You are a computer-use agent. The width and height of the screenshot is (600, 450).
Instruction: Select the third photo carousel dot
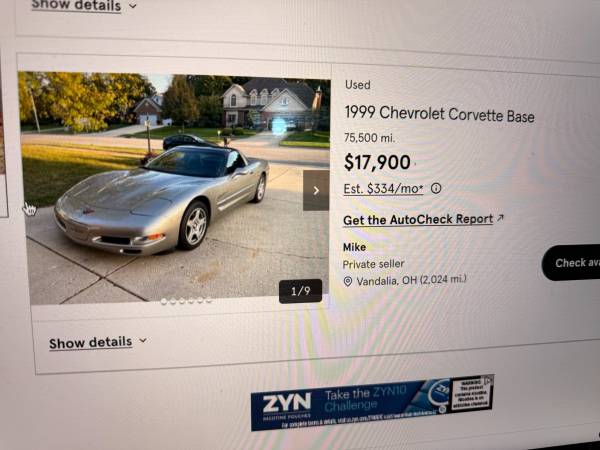click(x=182, y=301)
